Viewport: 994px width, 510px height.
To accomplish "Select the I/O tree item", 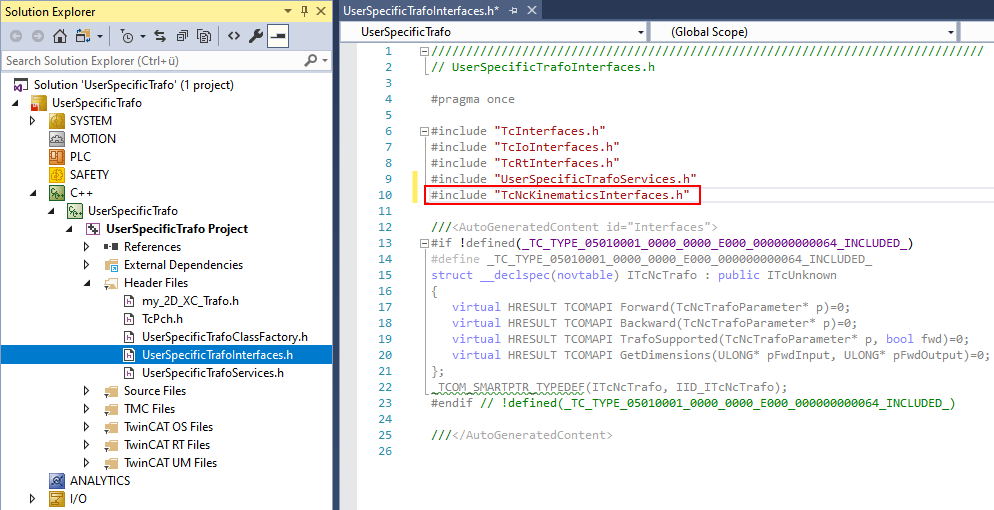I will point(78,499).
